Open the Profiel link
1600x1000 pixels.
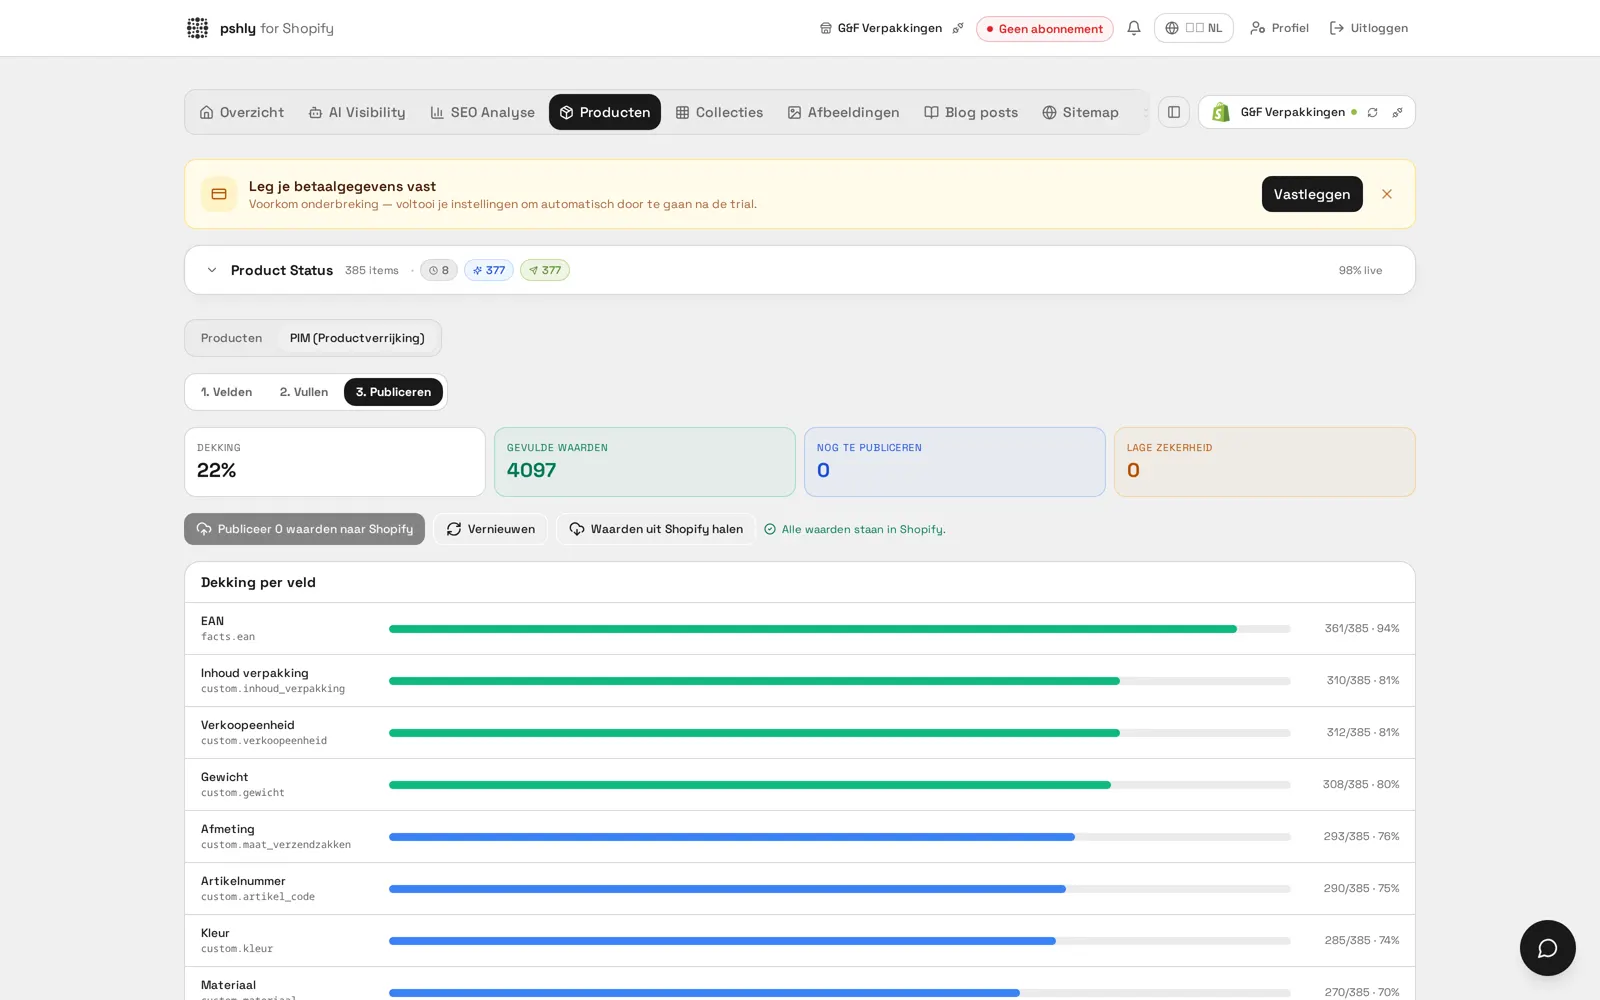[x=1279, y=28]
